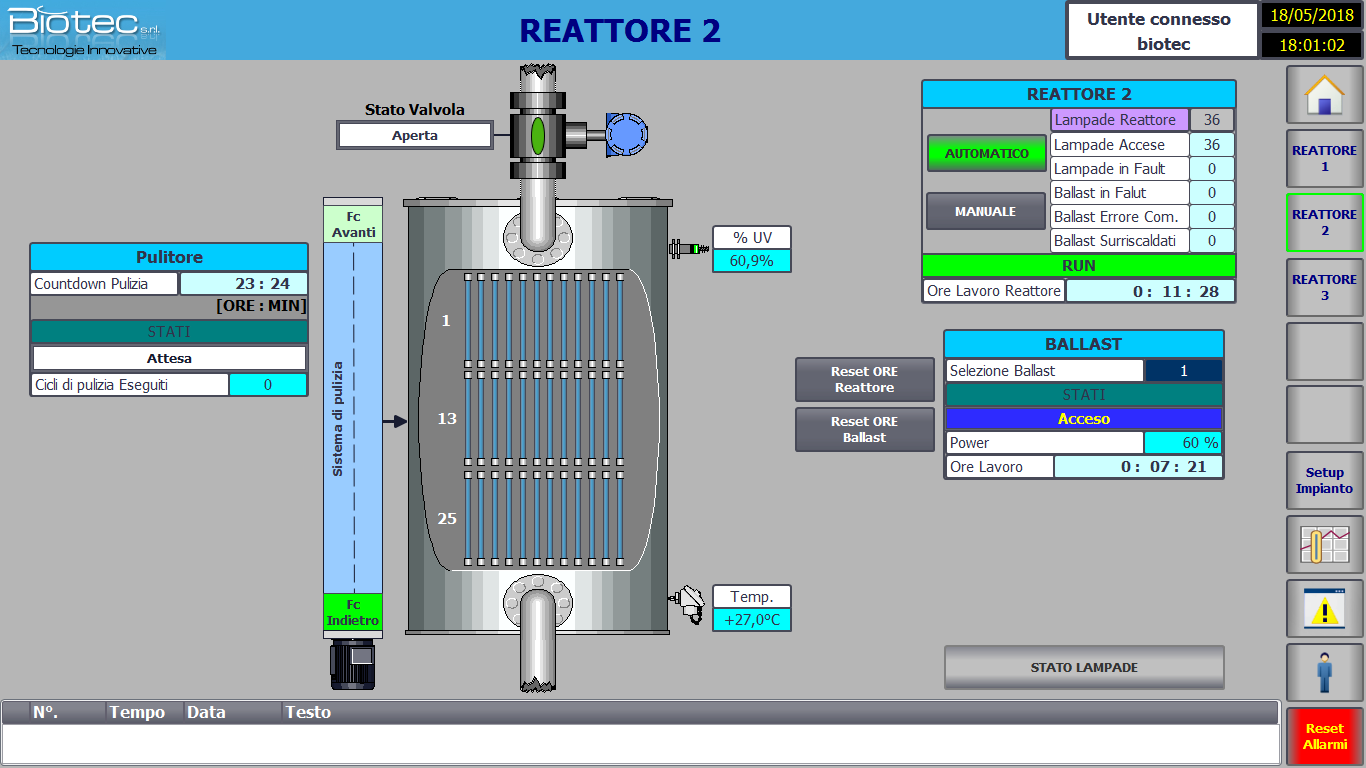Open the trend chart icon

(1324, 545)
